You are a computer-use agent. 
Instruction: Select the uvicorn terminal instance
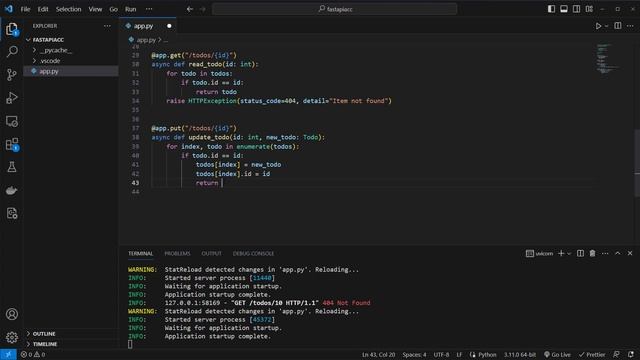539,253
